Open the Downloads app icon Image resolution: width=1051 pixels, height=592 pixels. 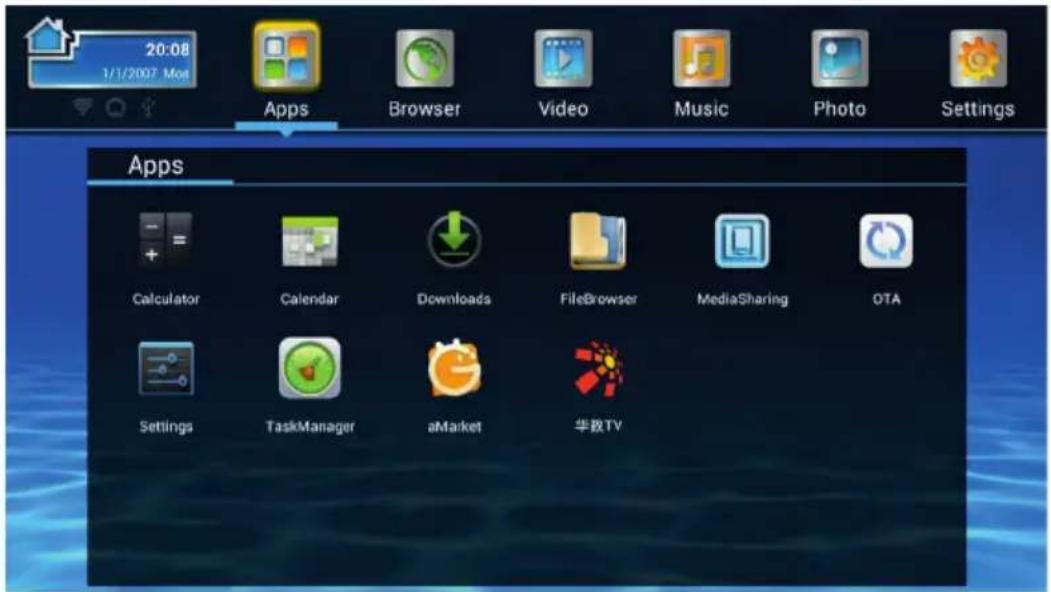[454, 239]
